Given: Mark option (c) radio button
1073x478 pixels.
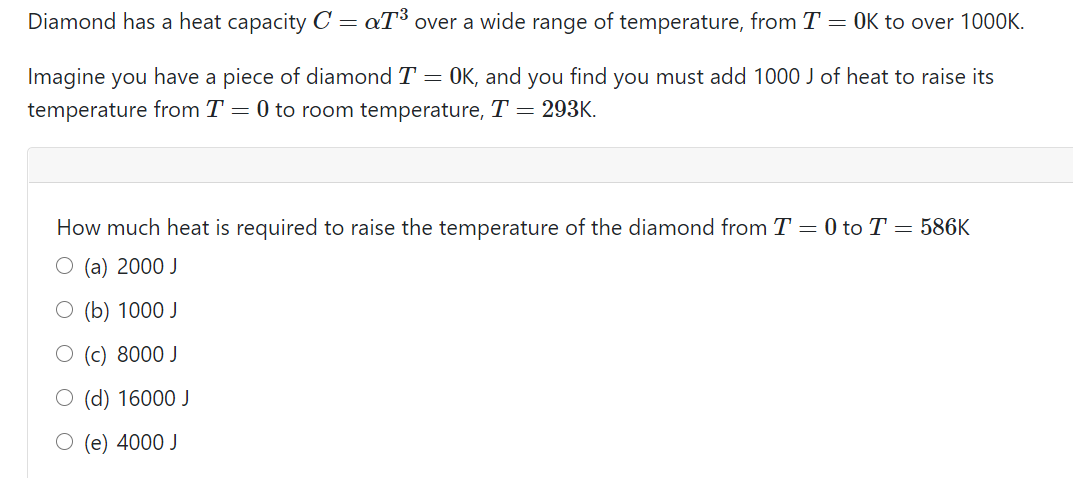Looking at the screenshot, I should point(64,354).
